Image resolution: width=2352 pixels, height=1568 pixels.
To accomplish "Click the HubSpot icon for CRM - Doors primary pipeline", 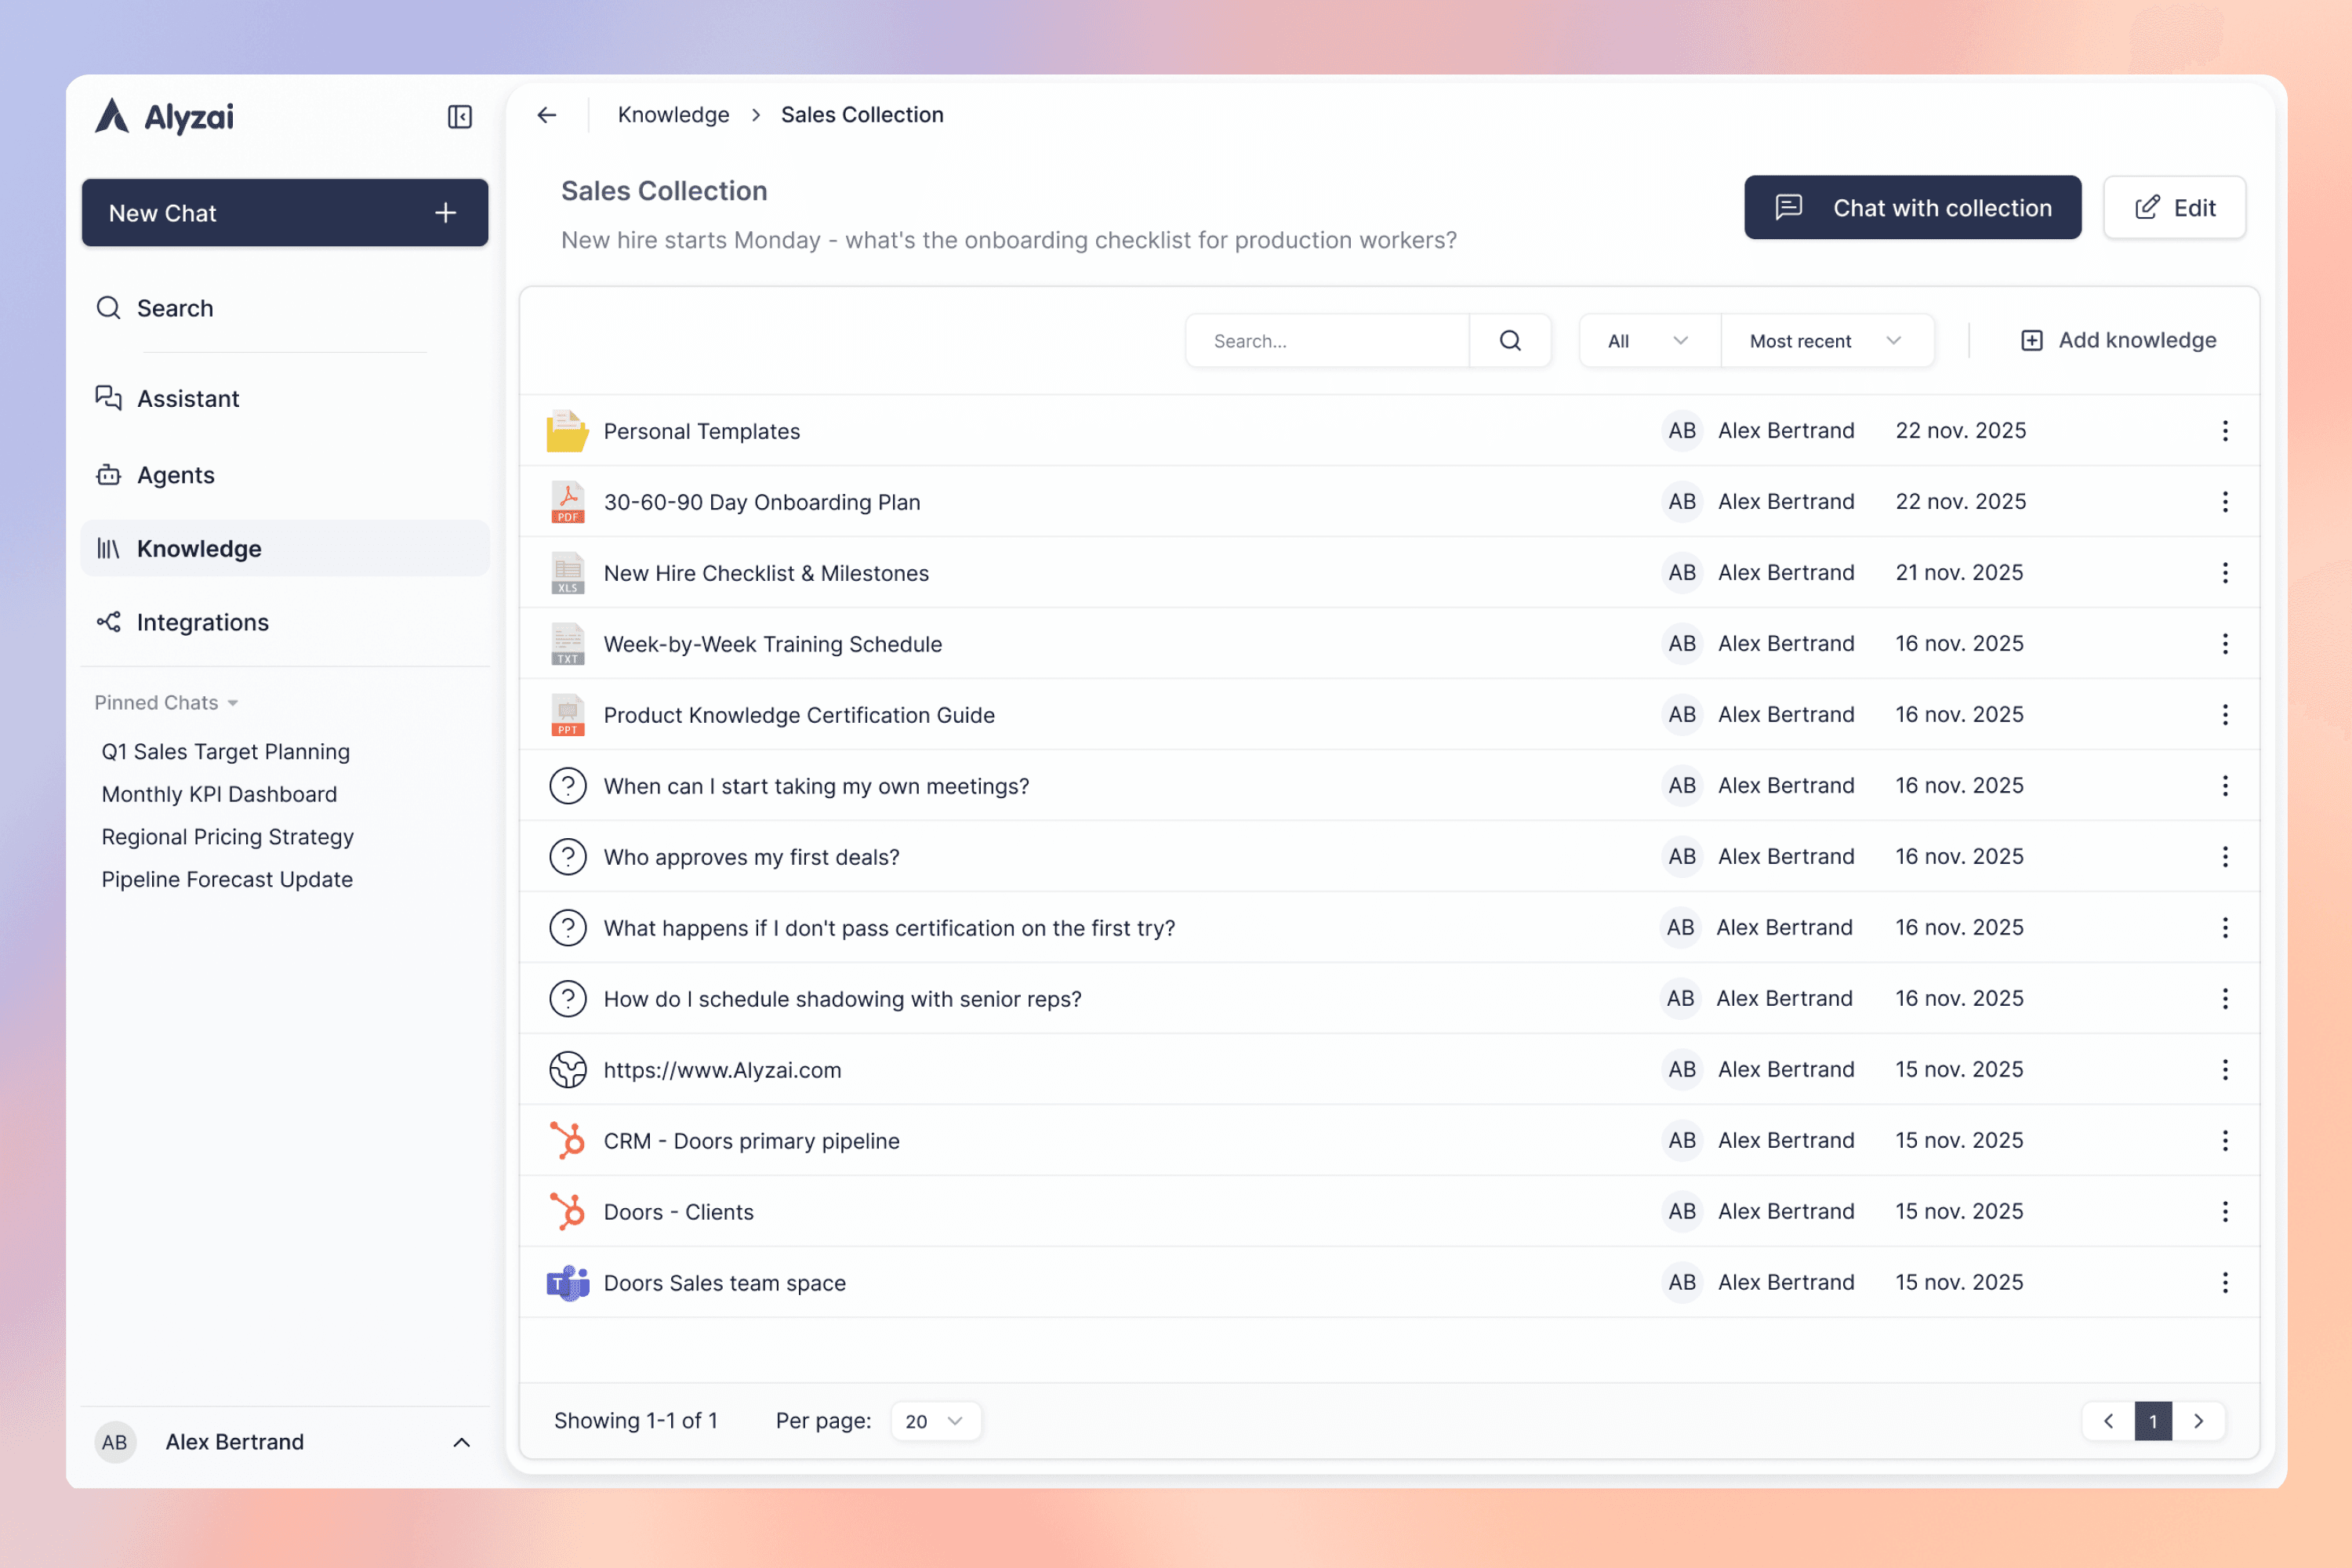I will [568, 1141].
